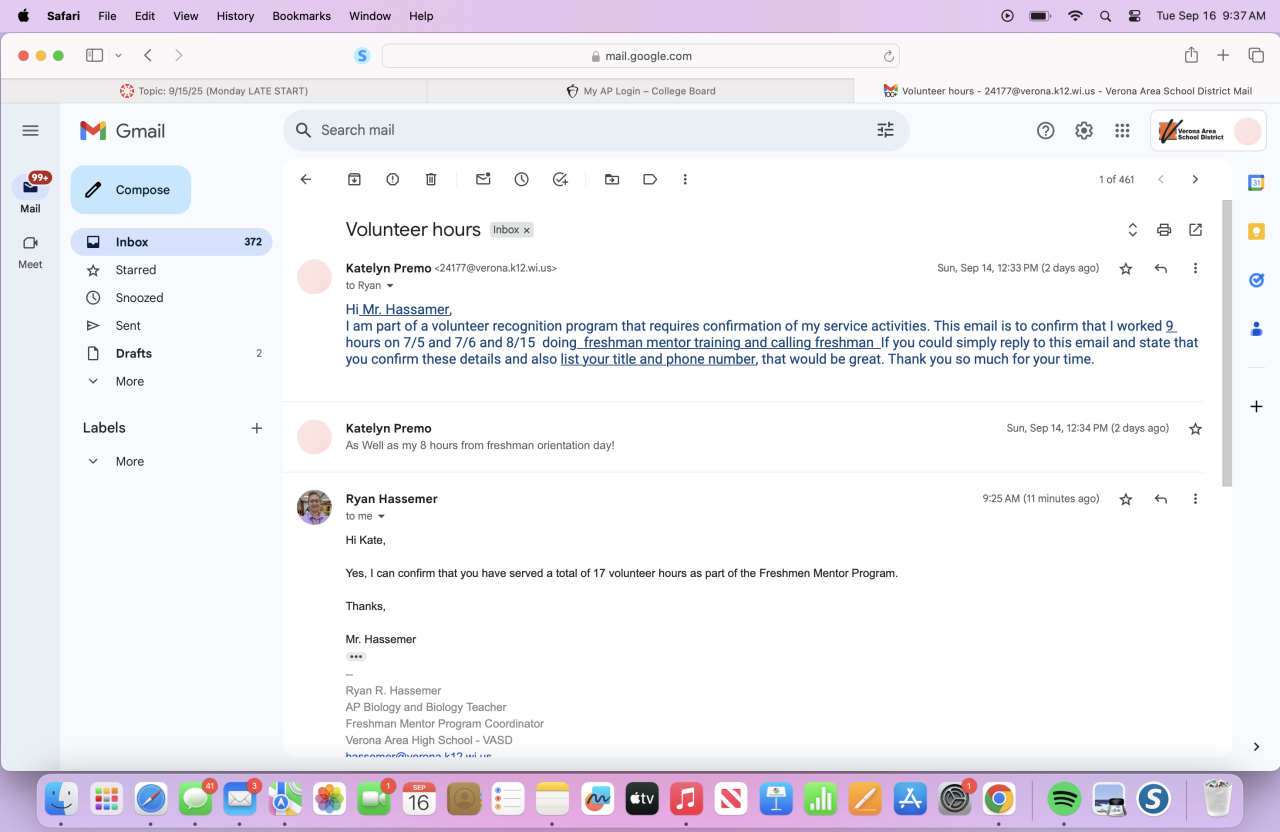The height and width of the screenshot is (832, 1280).
Task: Click the Compose button
Action: point(130,190)
